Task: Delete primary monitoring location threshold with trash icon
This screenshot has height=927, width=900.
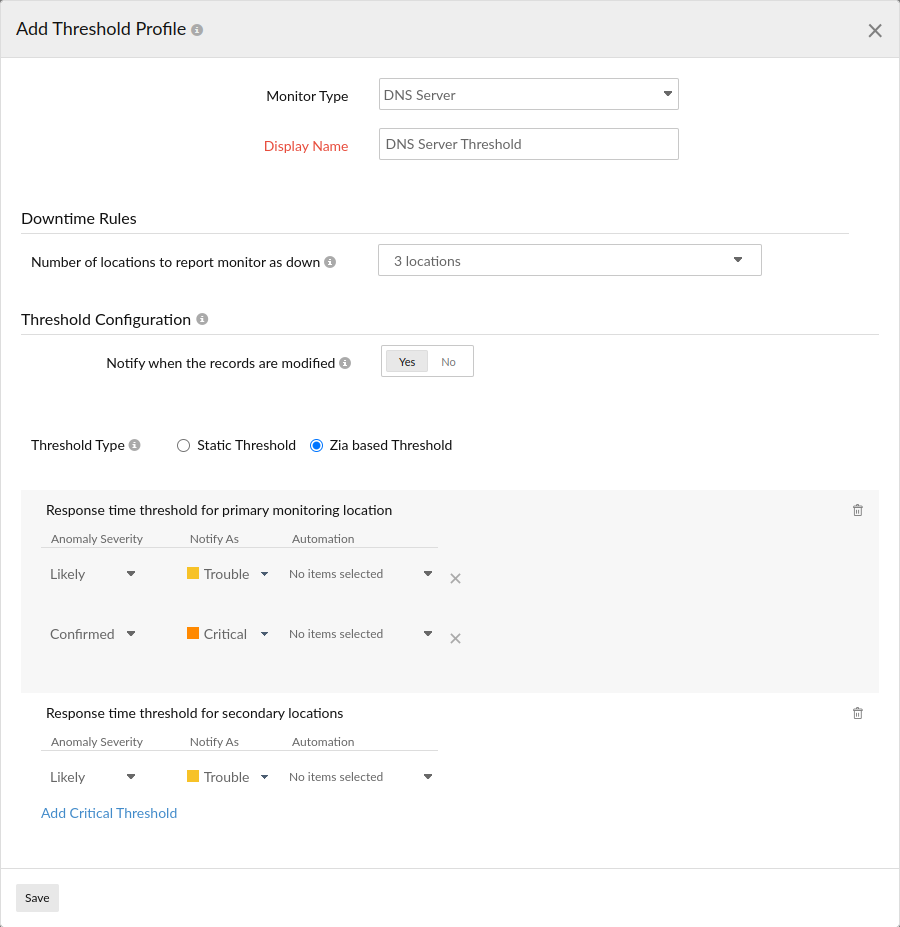Action: pyautogui.click(x=857, y=510)
